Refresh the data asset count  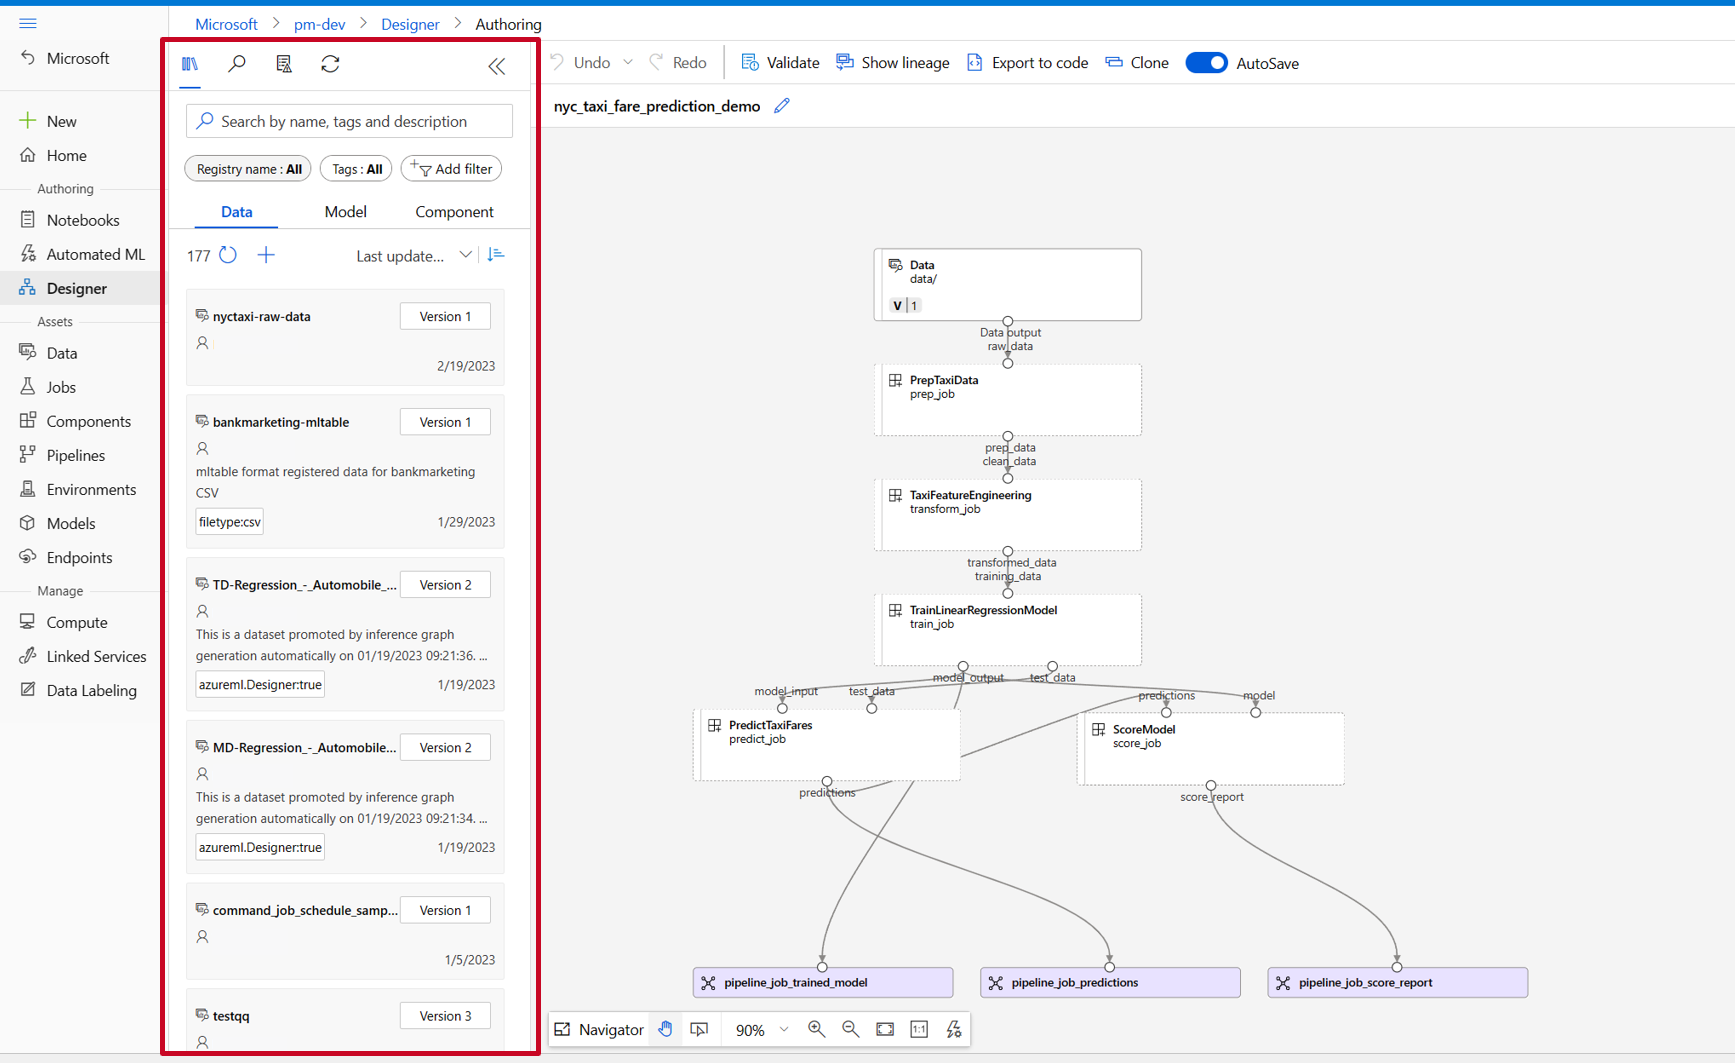point(228,255)
